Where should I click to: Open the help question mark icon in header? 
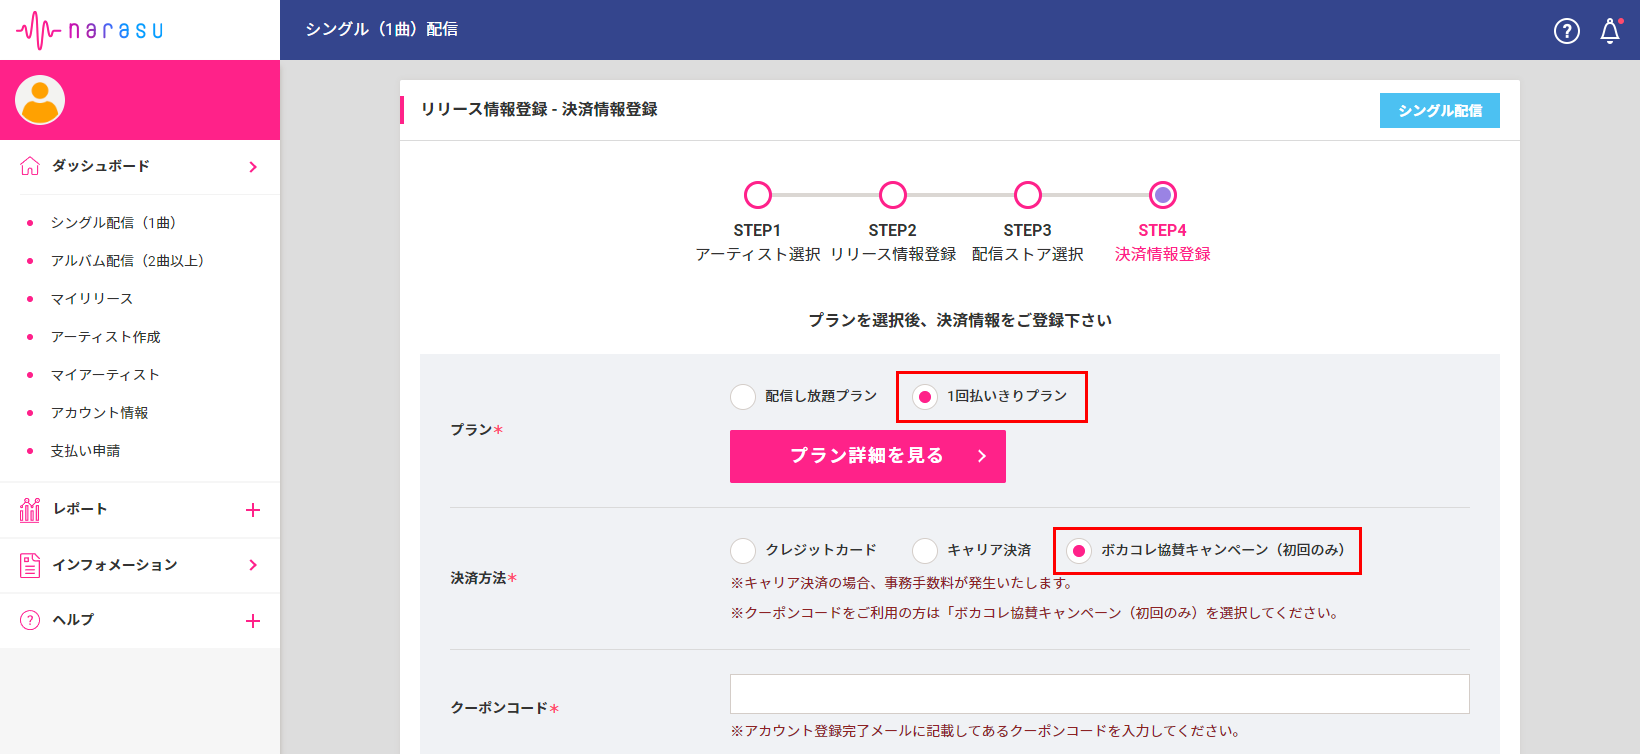click(x=1566, y=31)
